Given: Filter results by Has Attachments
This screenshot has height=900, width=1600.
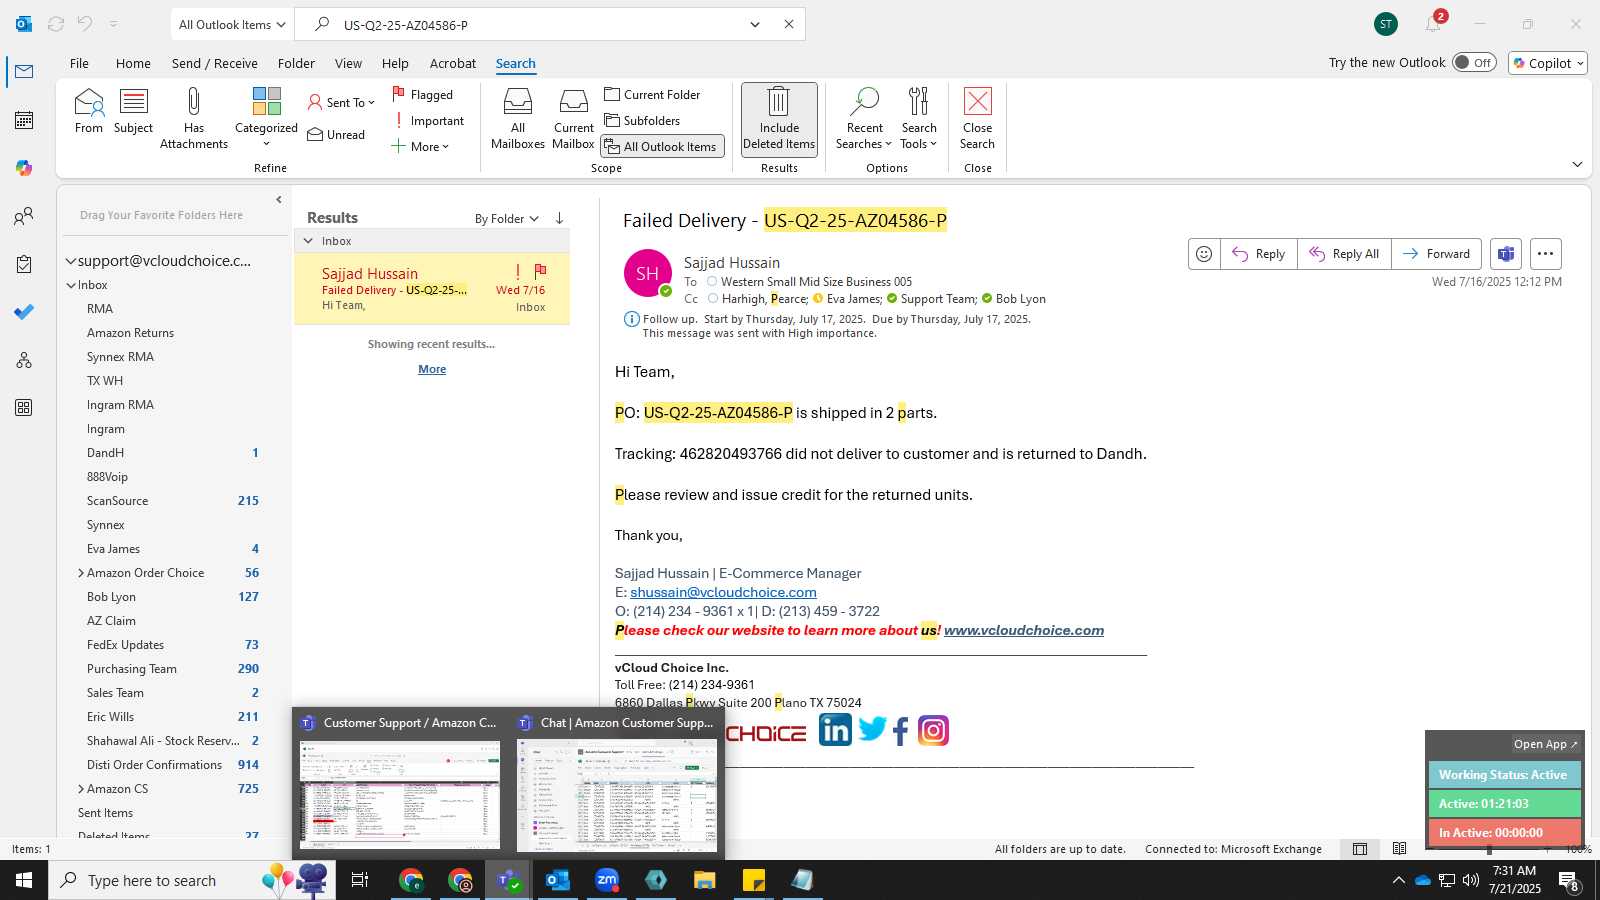Looking at the screenshot, I should click(x=194, y=118).
